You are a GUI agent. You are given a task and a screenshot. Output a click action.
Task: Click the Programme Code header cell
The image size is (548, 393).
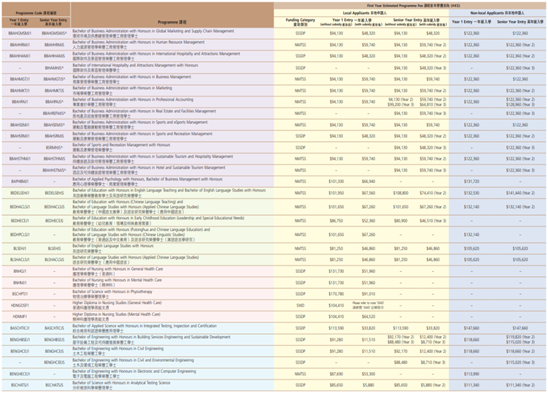click(x=36, y=13)
